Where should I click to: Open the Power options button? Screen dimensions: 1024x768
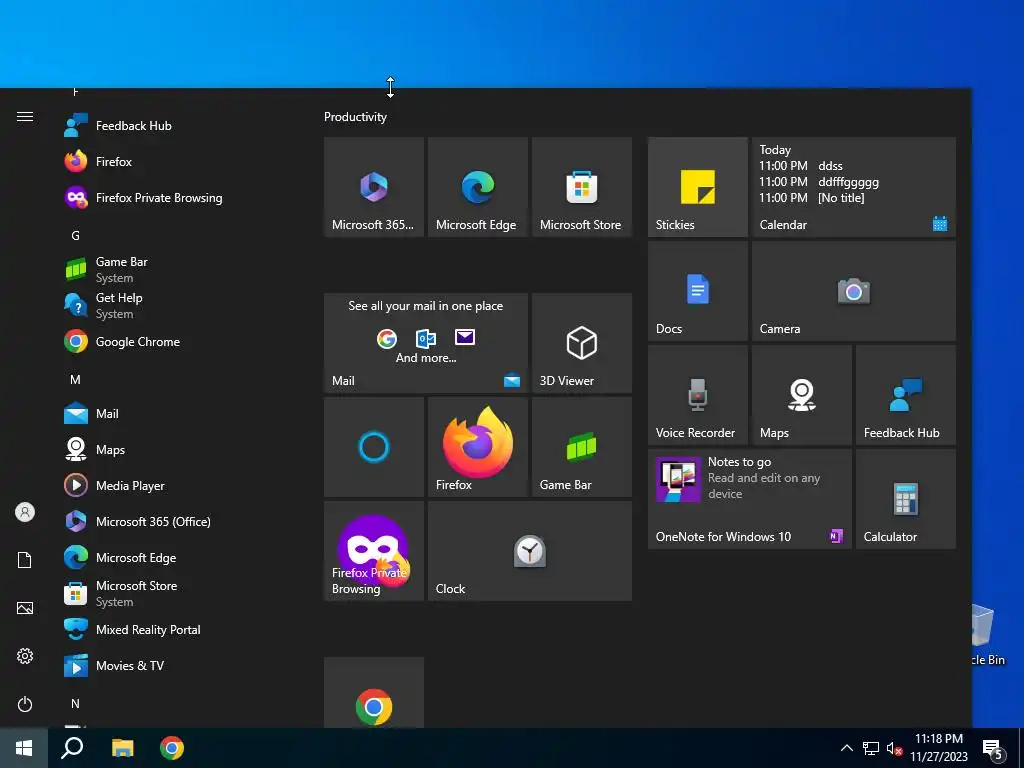(x=25, y=704)
